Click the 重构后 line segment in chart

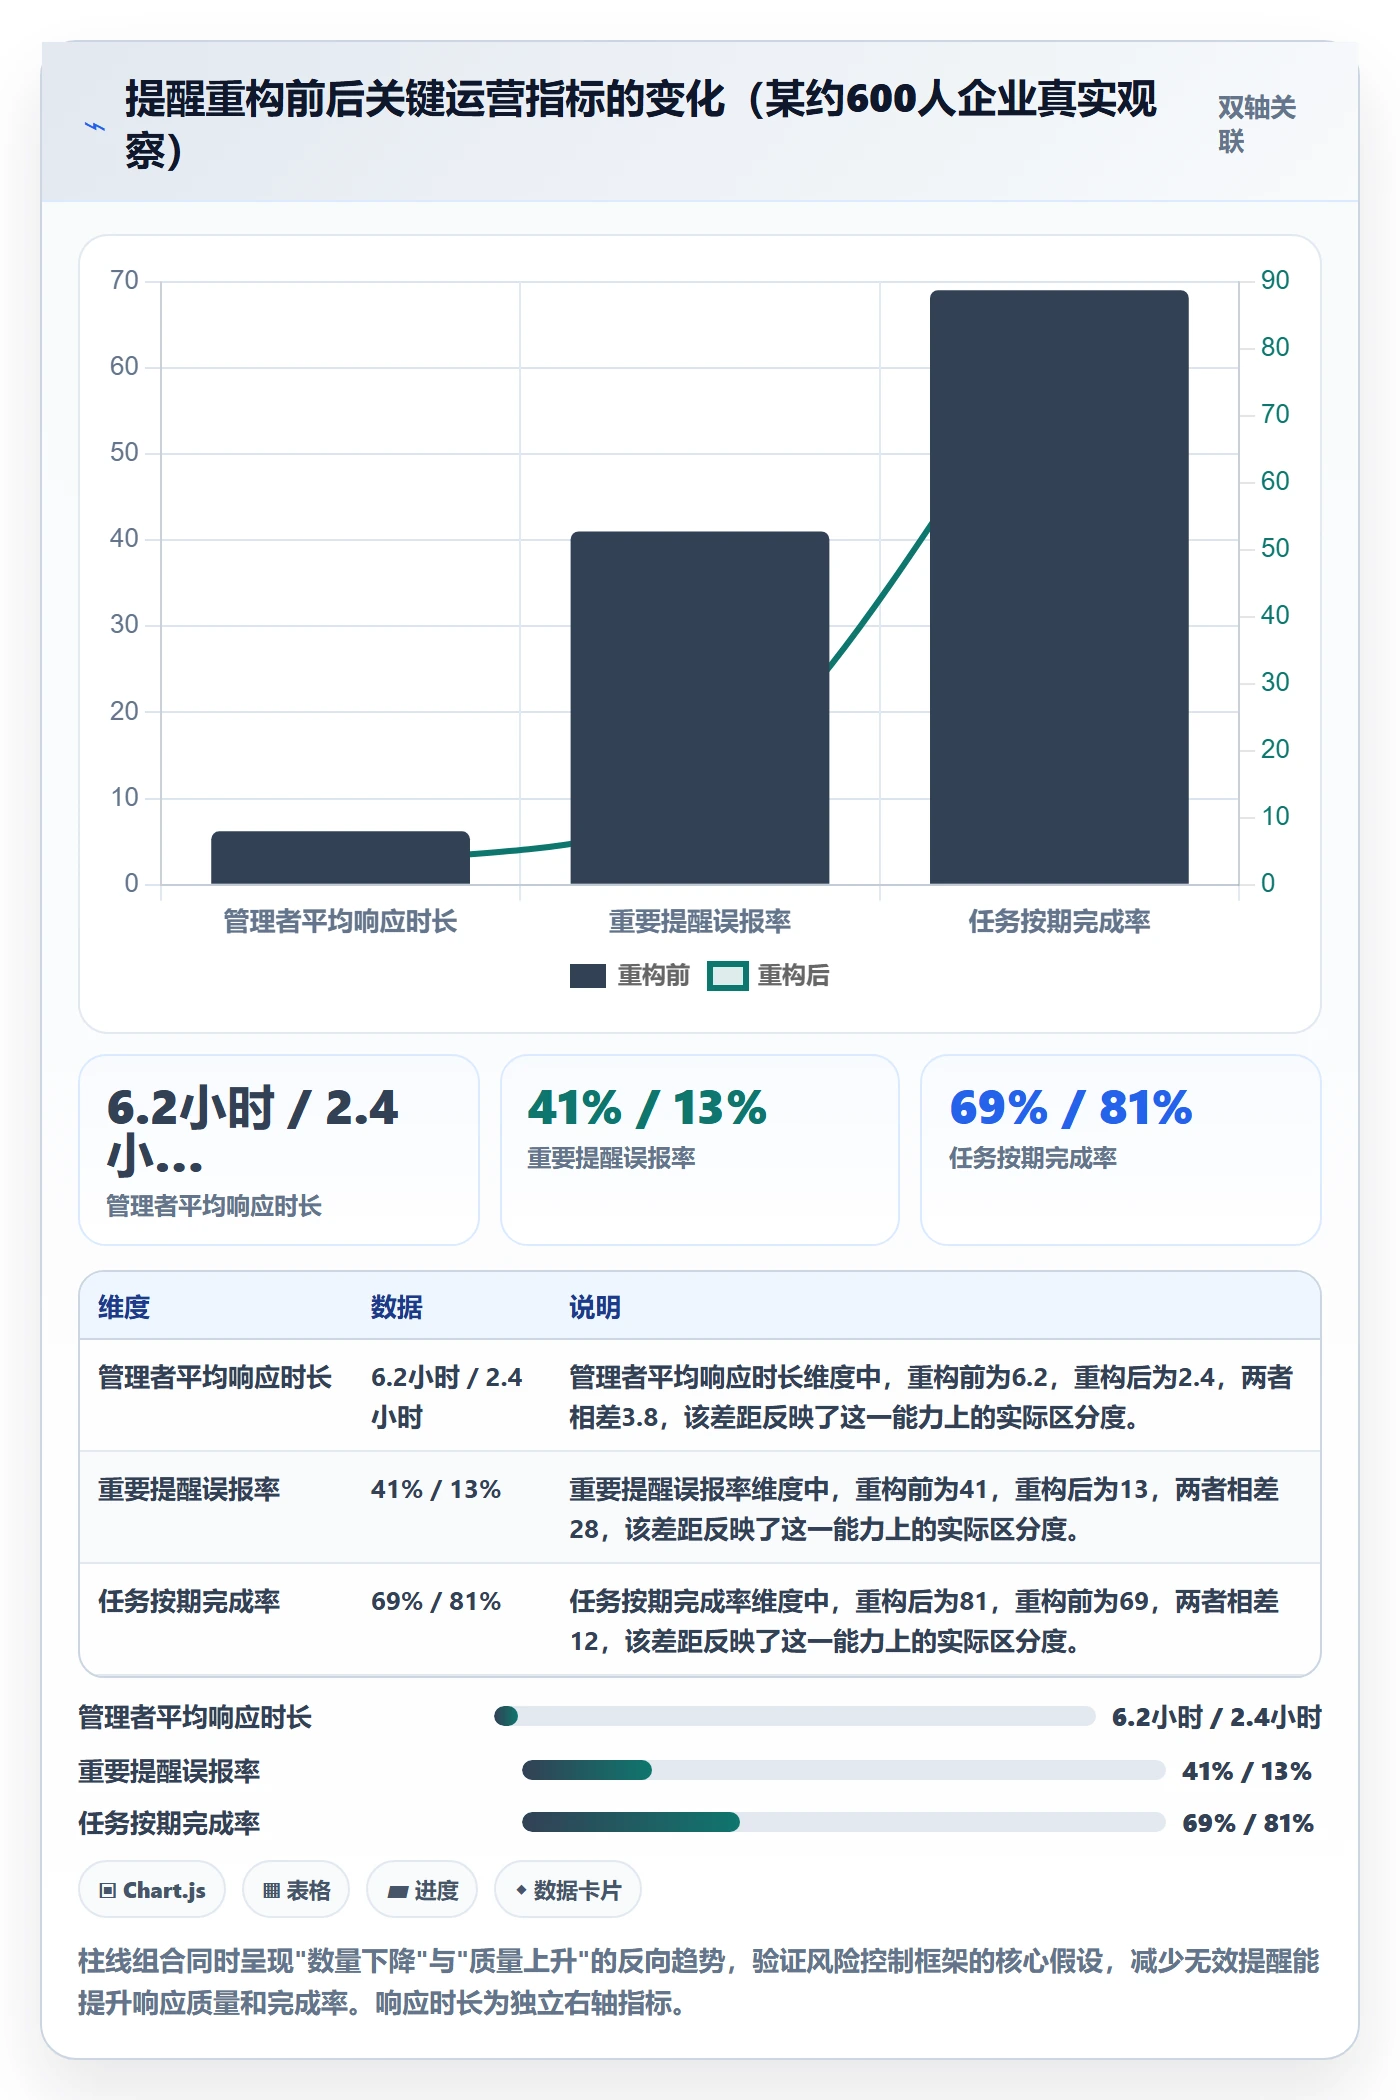point(880,596)
